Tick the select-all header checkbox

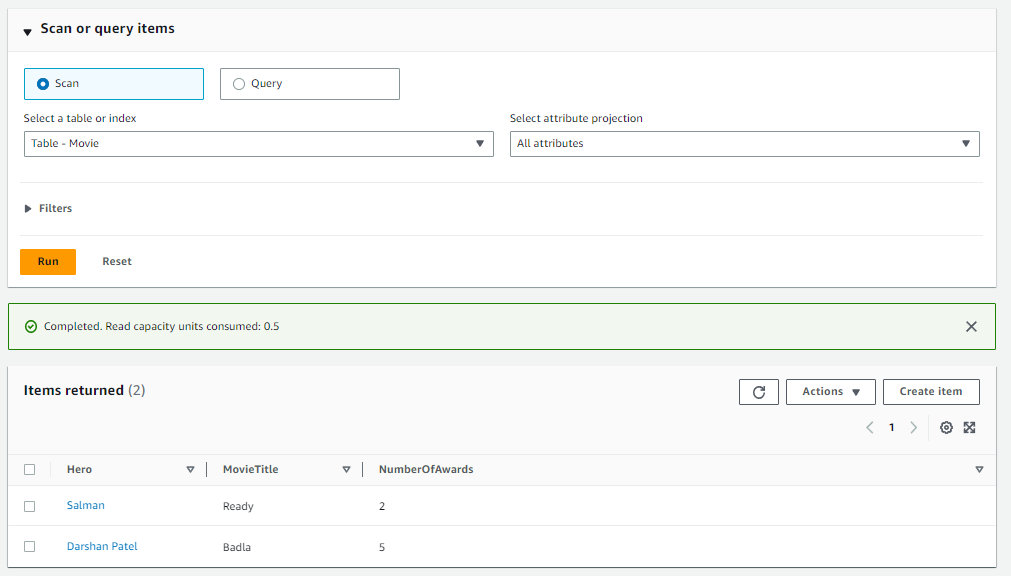pyautogui.click(x=30, y=470)
